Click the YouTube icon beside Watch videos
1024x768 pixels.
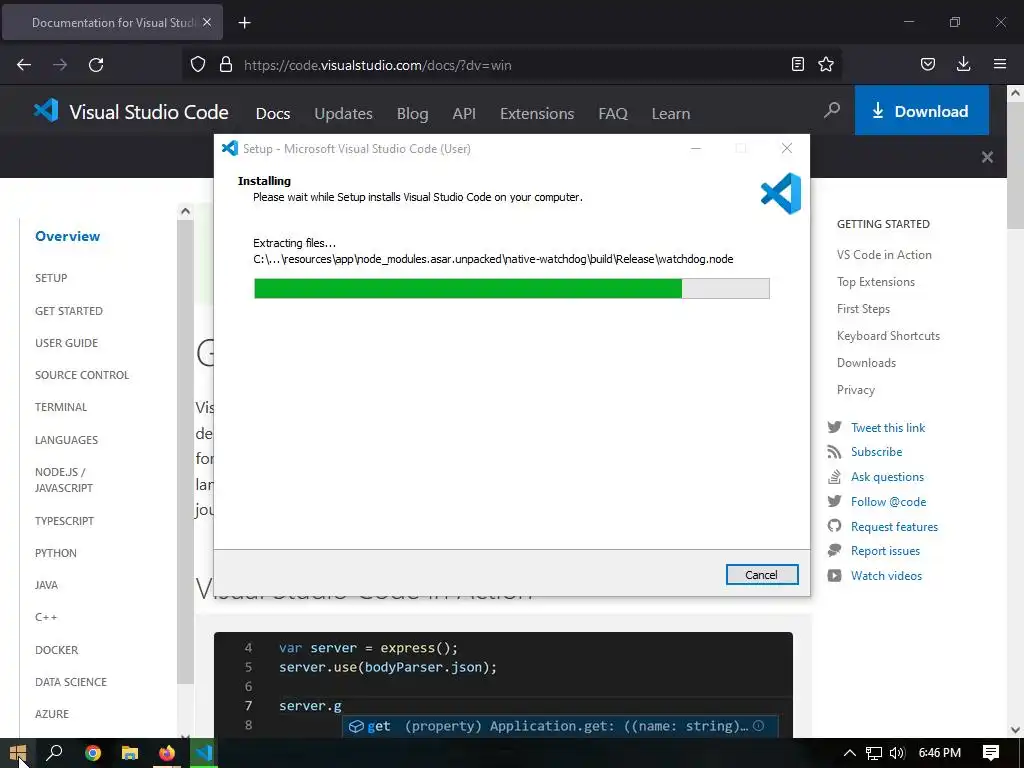tap(834, 575)
